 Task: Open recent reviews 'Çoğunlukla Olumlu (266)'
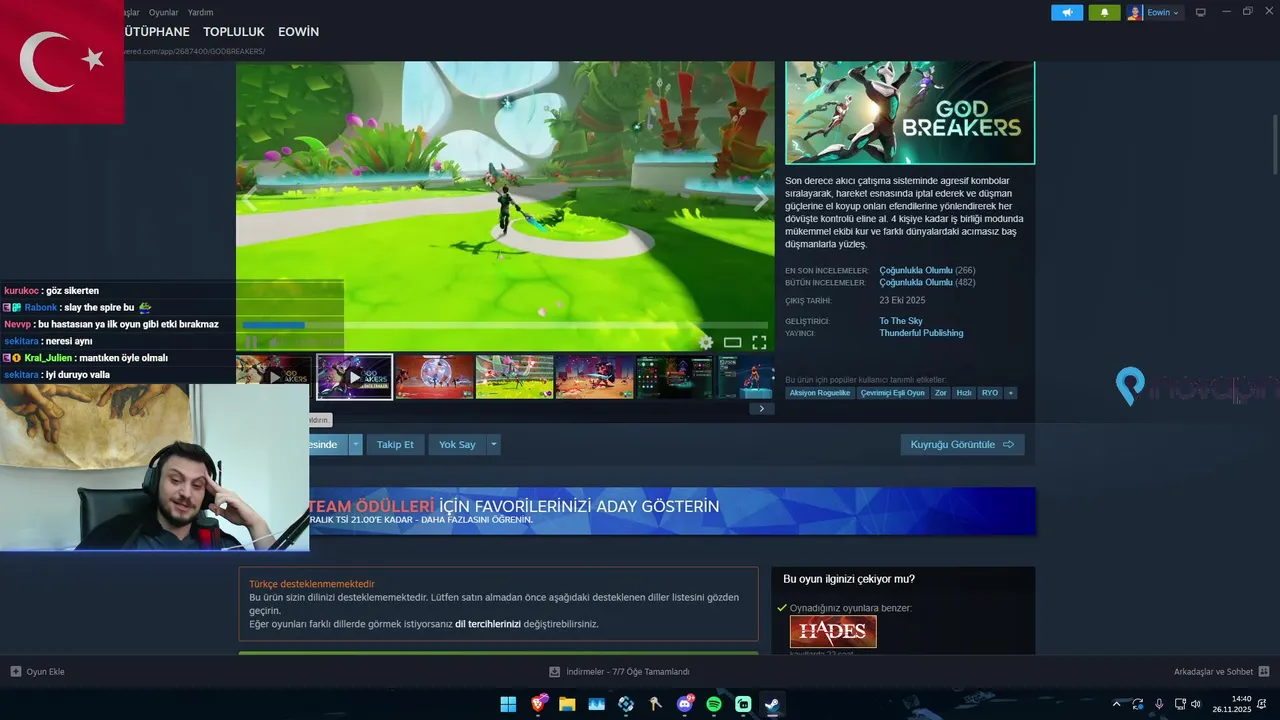click(927, 271)
